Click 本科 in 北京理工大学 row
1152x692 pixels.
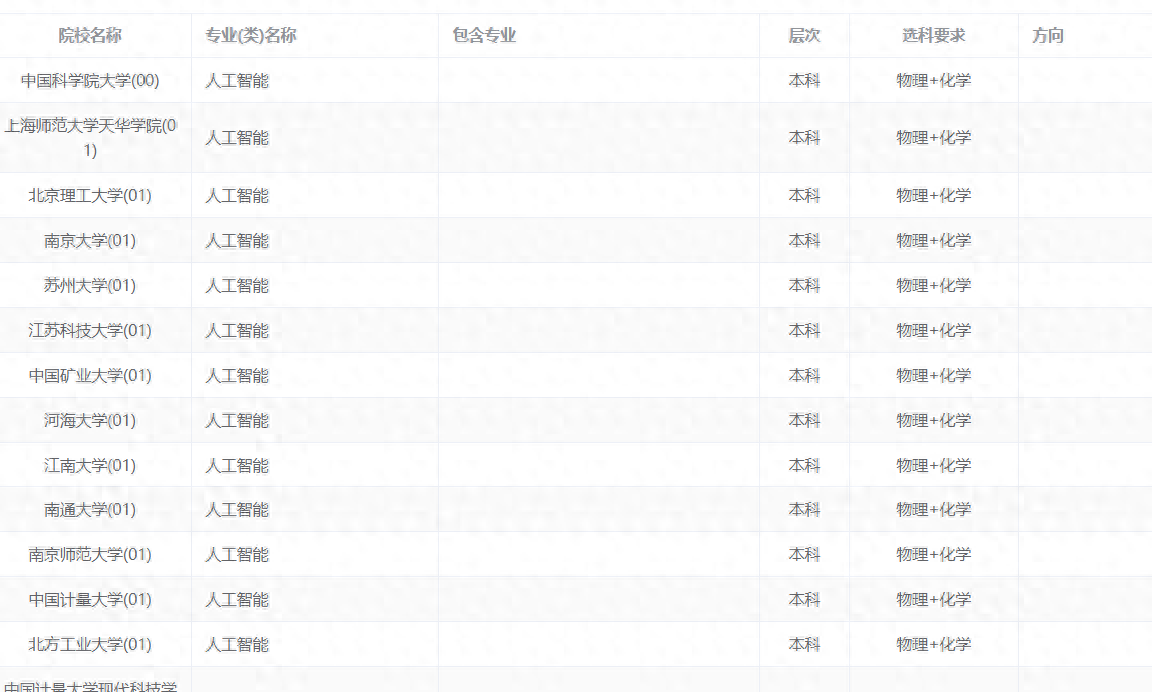[x=804, y=196]
